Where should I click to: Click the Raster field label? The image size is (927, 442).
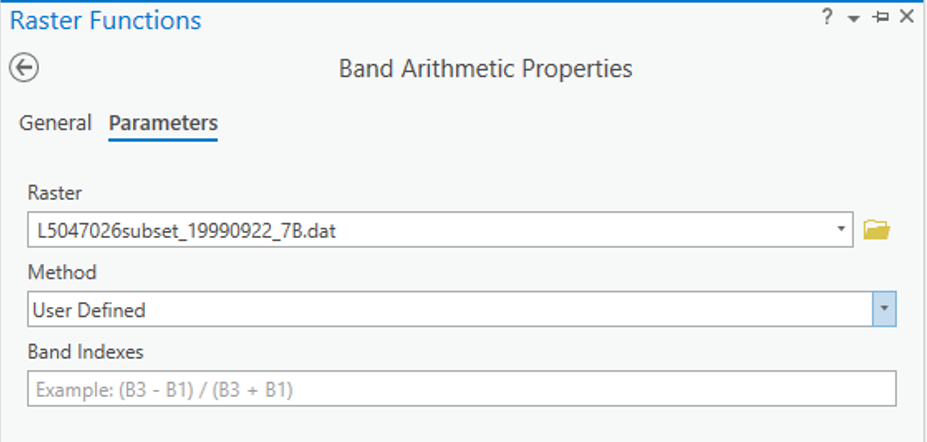tap(50, 193)
